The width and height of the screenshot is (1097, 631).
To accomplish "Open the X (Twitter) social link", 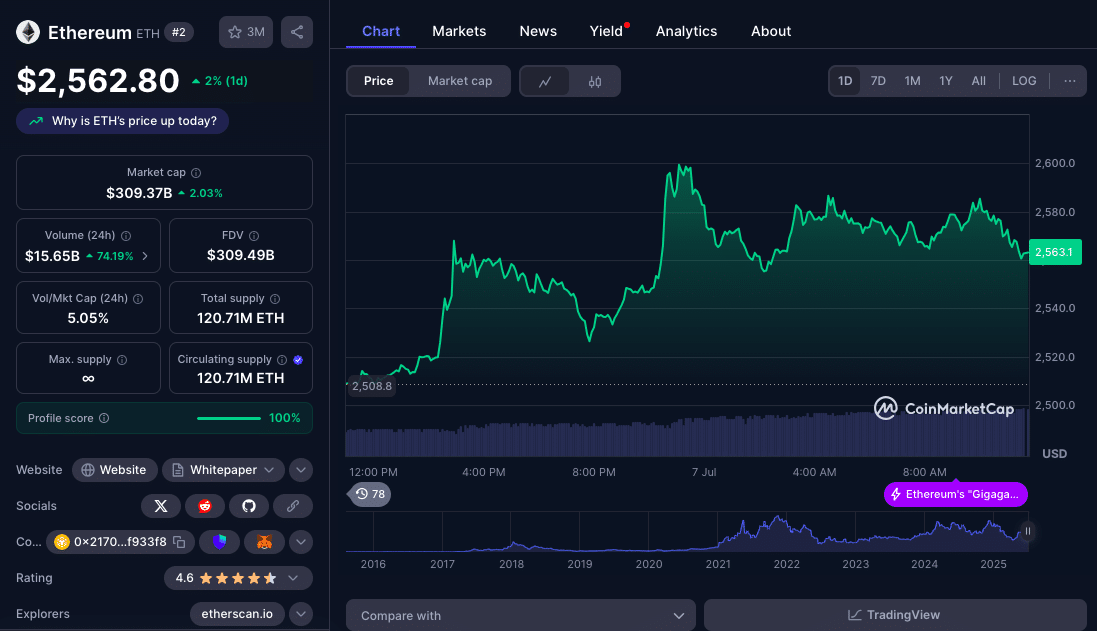I will coord(161,506).
